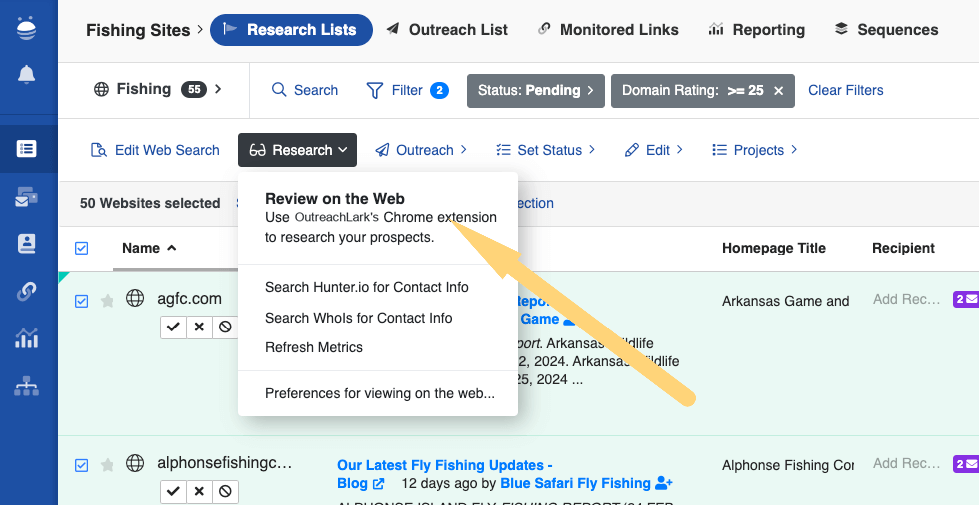Open the mail inbox sidebar icon
This screenshot has height=505, width=979.
click(x=26, y=197)
